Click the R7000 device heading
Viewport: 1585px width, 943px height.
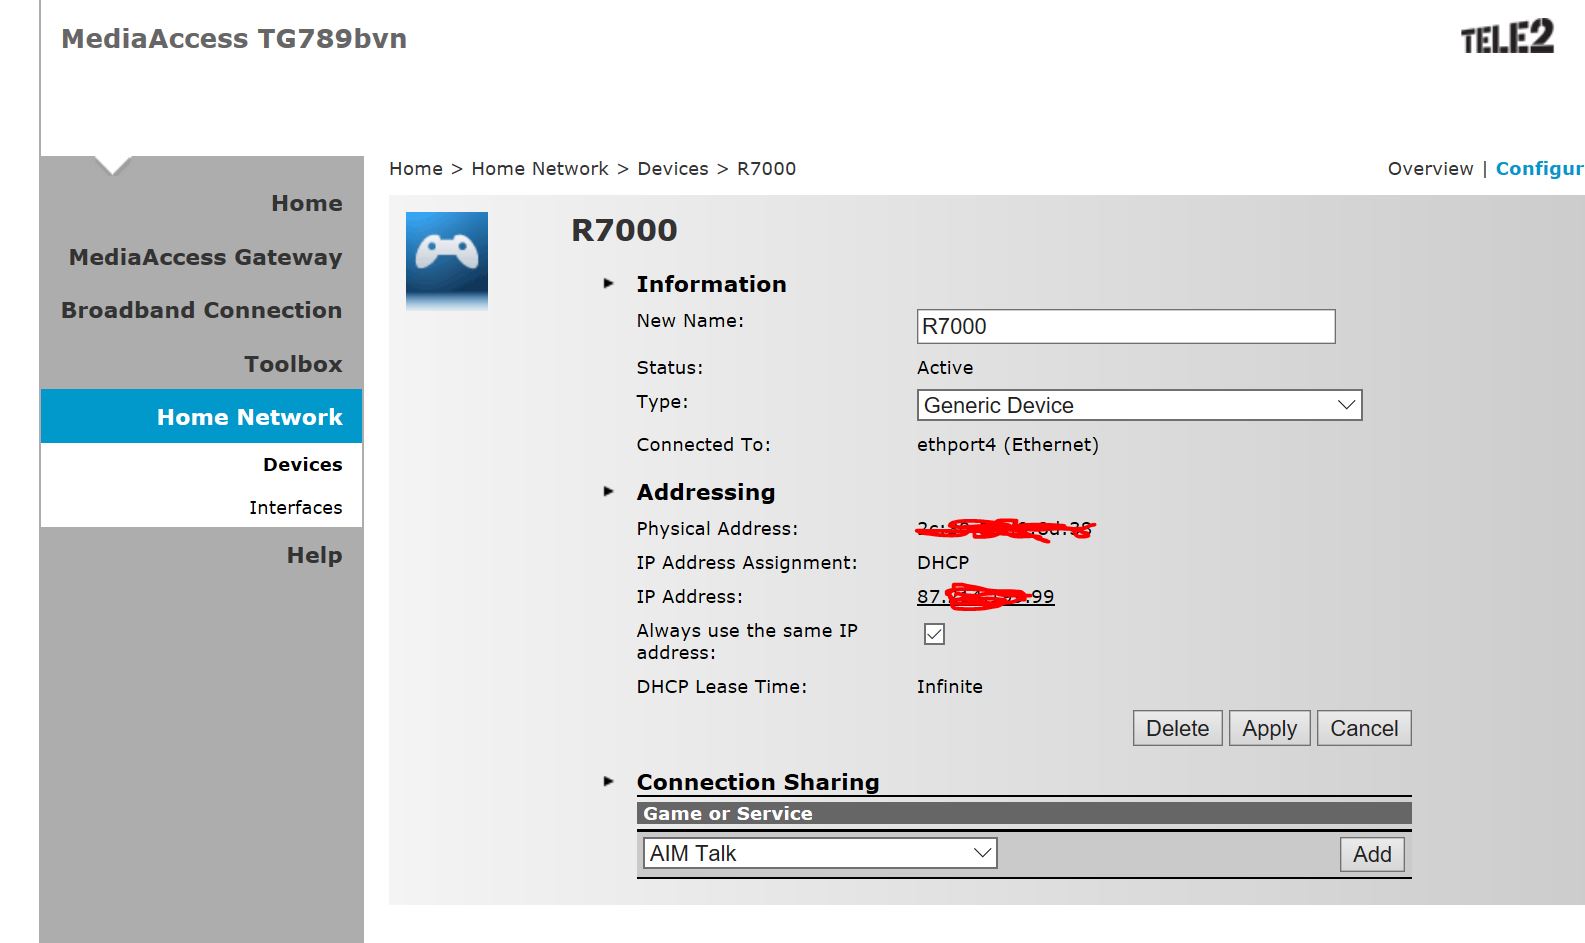click(624, 230)
